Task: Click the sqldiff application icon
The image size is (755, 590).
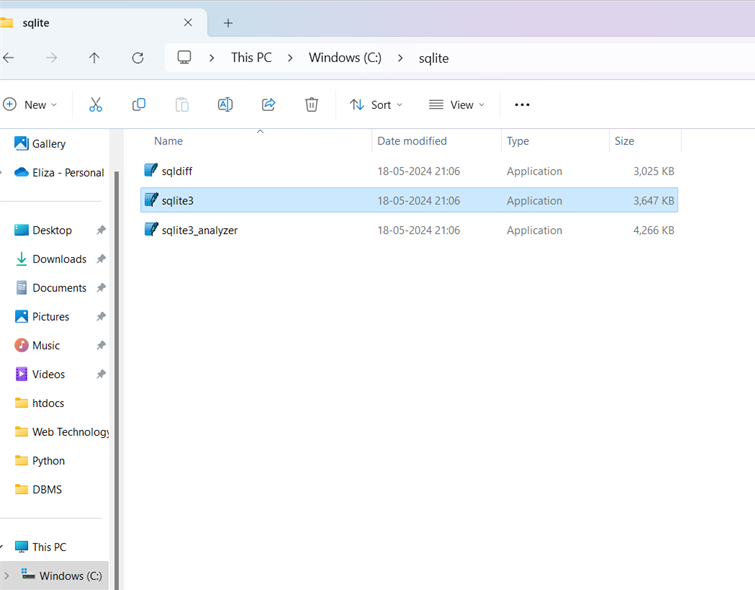Action: point(151,170)
